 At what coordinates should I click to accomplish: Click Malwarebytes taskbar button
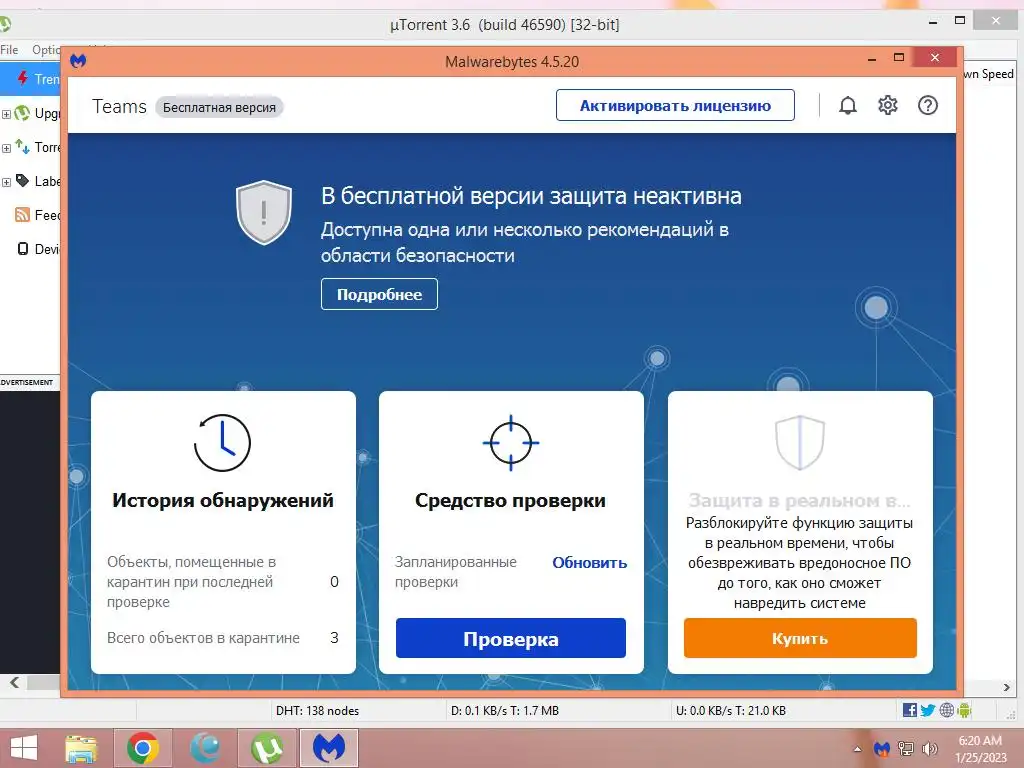click(x=328, y=748)
